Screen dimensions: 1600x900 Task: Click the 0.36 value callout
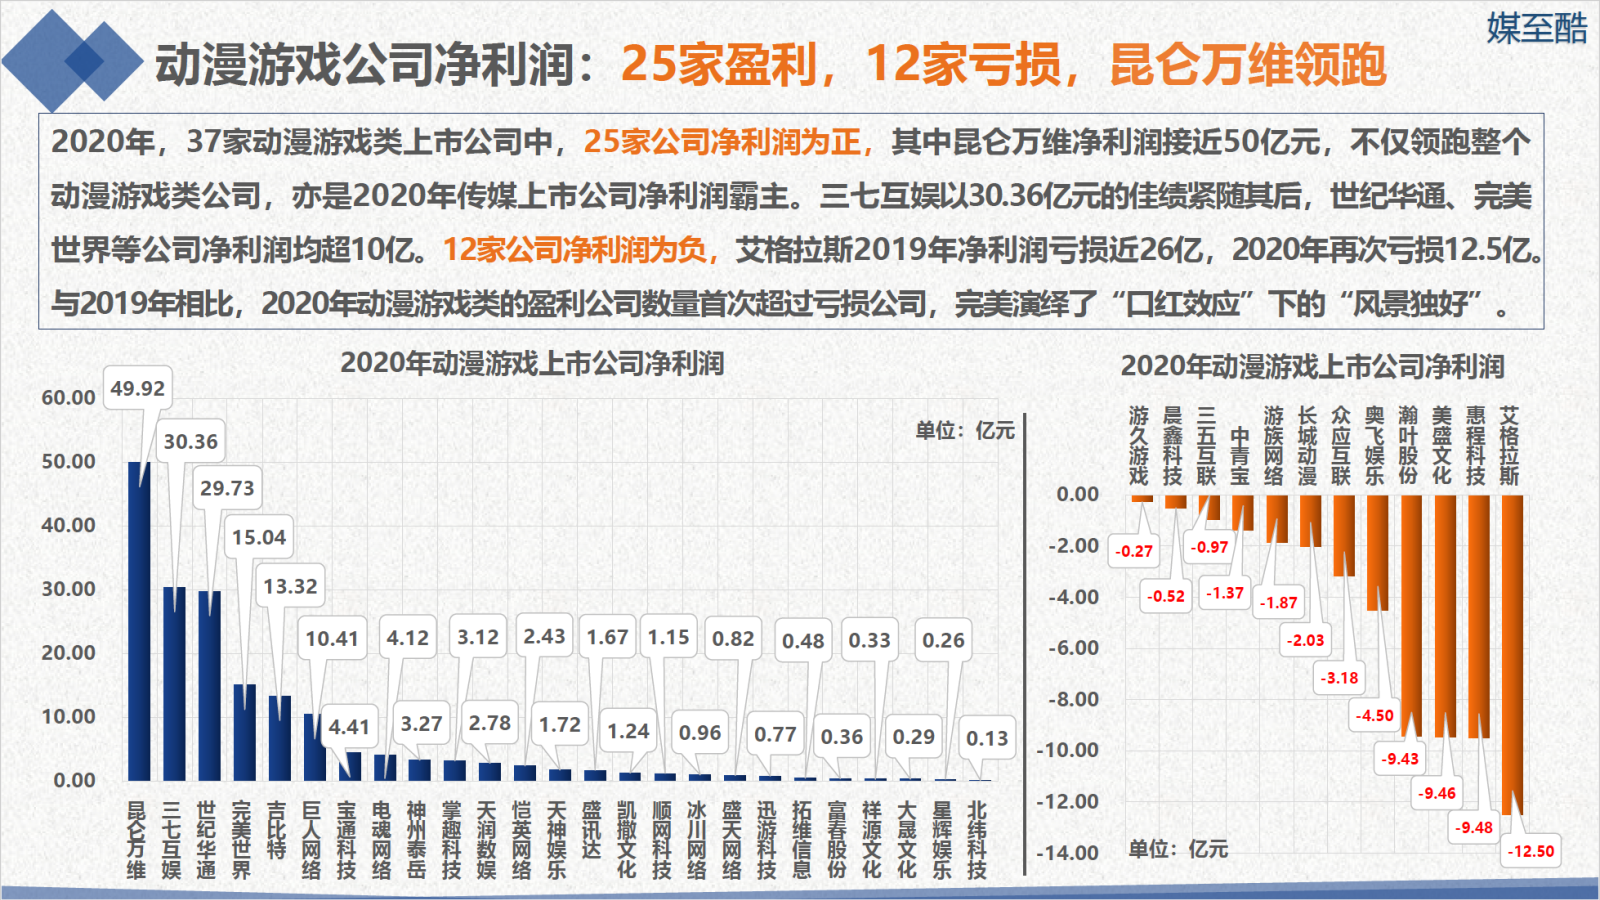(x=842, y=736)
